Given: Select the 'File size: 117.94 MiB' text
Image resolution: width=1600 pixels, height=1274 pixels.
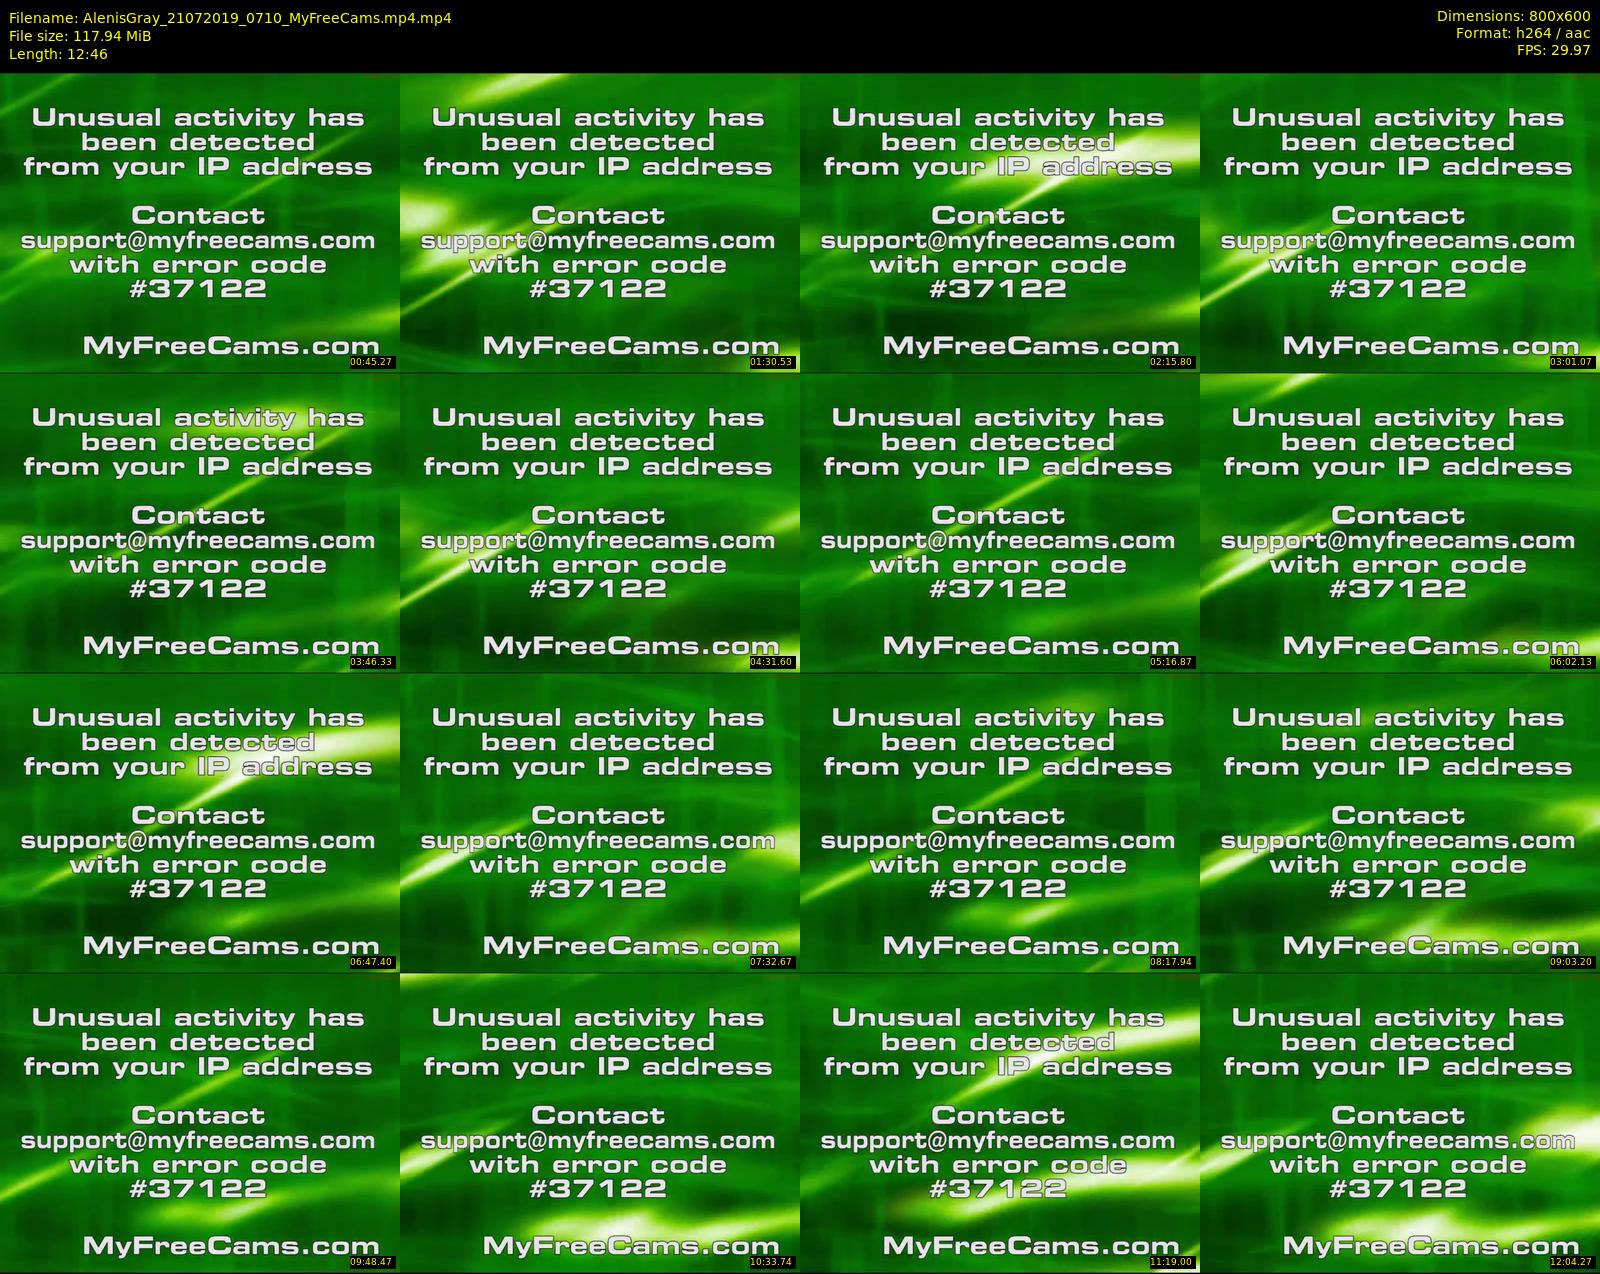Looking at the screenshot, I should click(x=80, y=35).
